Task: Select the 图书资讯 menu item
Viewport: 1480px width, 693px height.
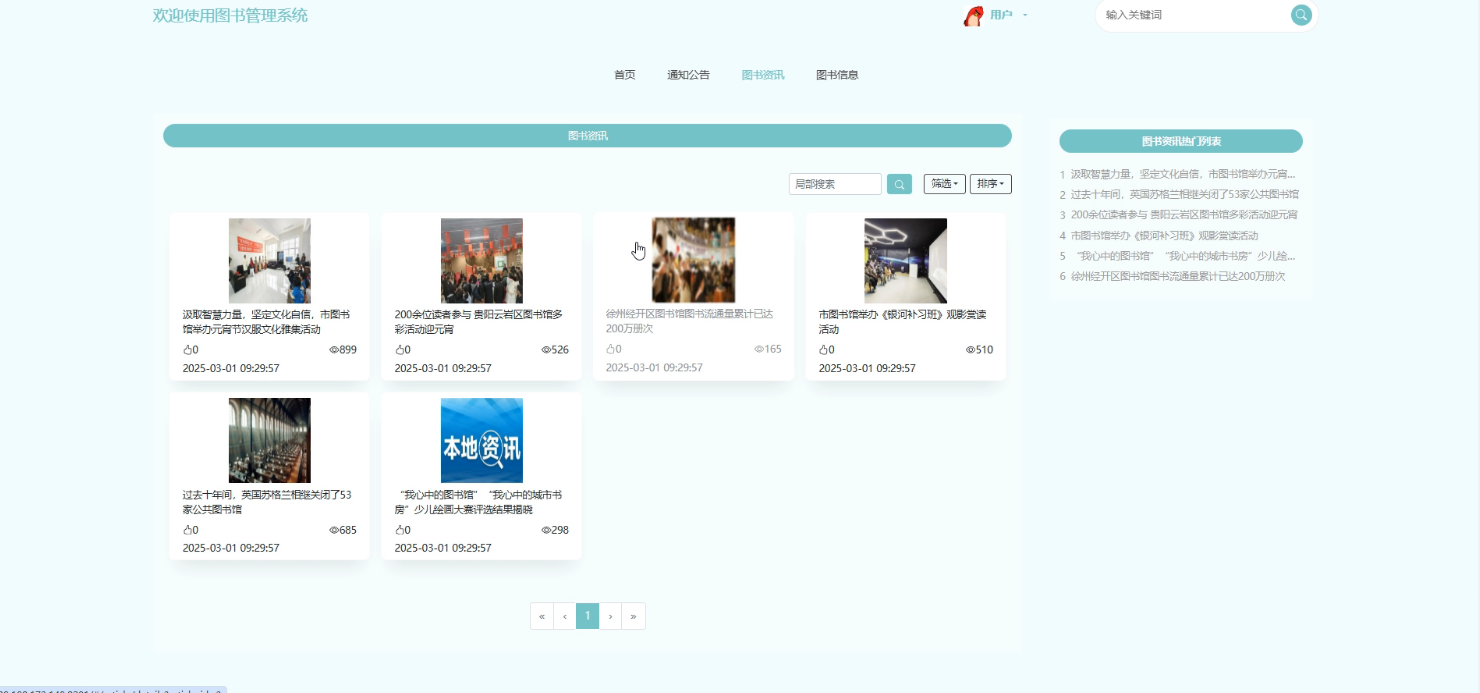Action: click(x=763, y=75)
